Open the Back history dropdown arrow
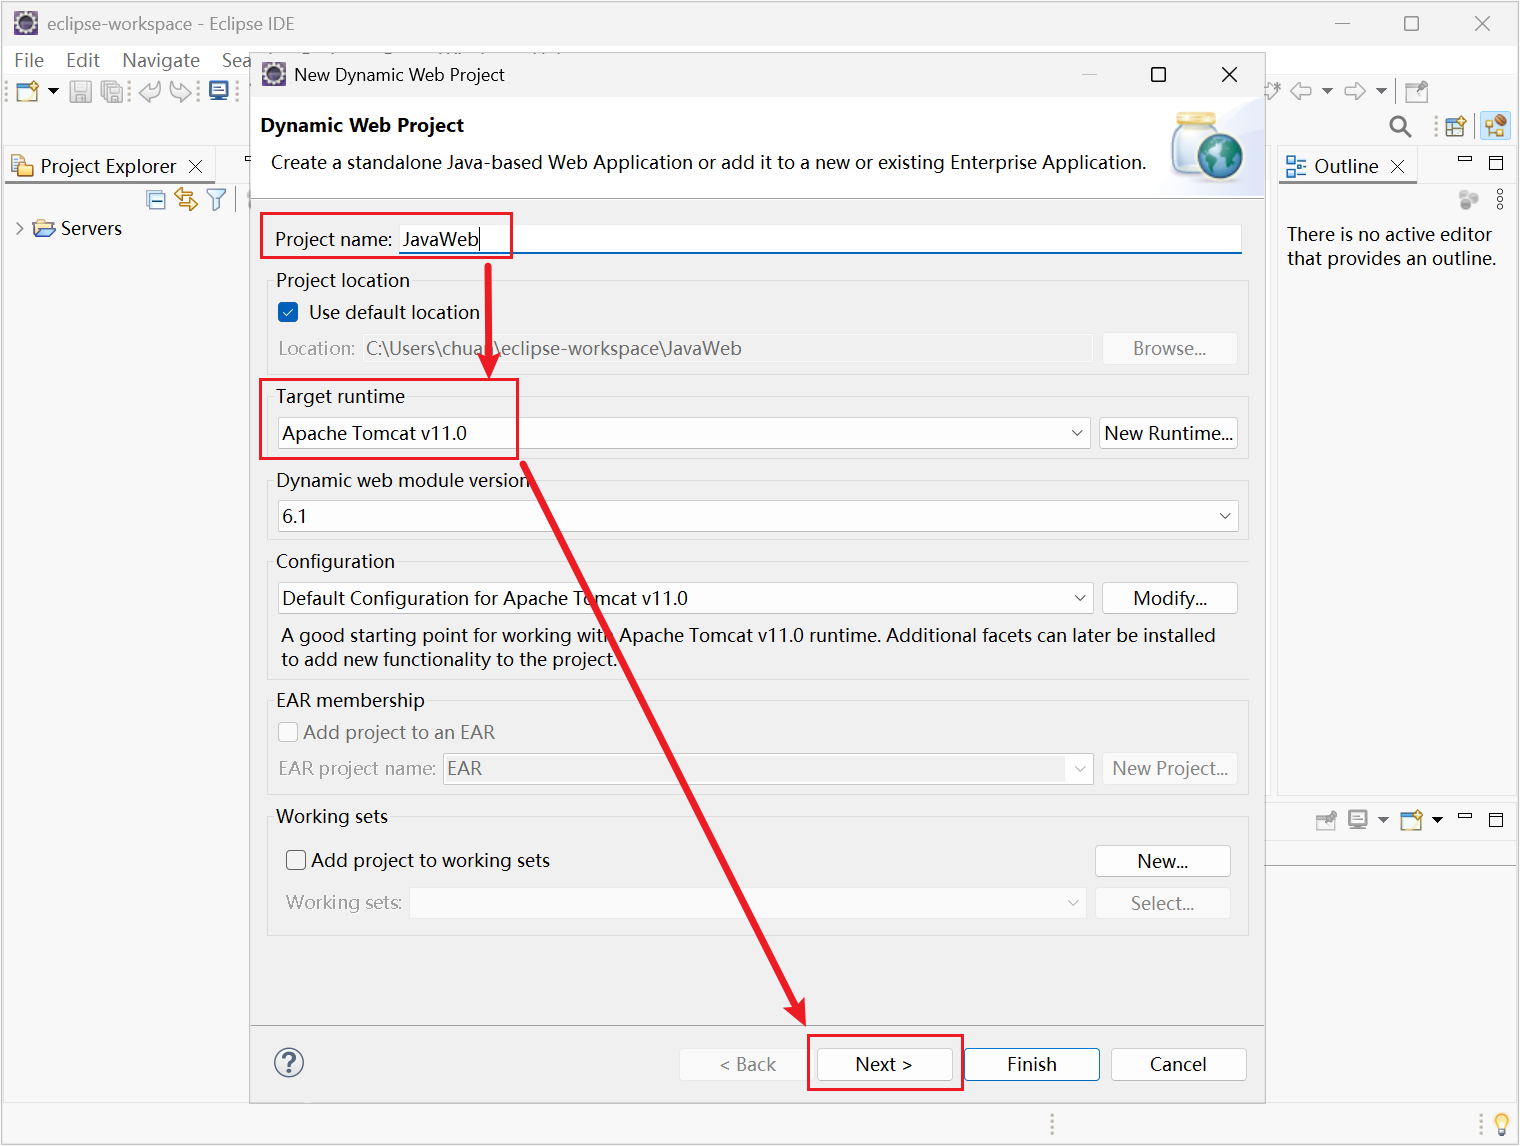Screen dimensions: 1520x1146 (1327, 91)
